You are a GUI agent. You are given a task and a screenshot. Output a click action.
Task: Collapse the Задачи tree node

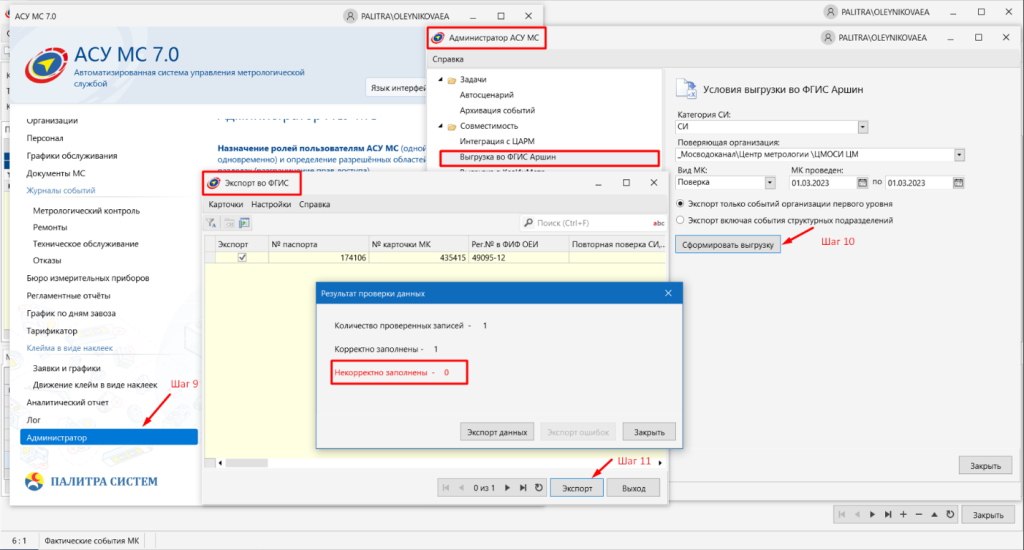tap(440, 79)
